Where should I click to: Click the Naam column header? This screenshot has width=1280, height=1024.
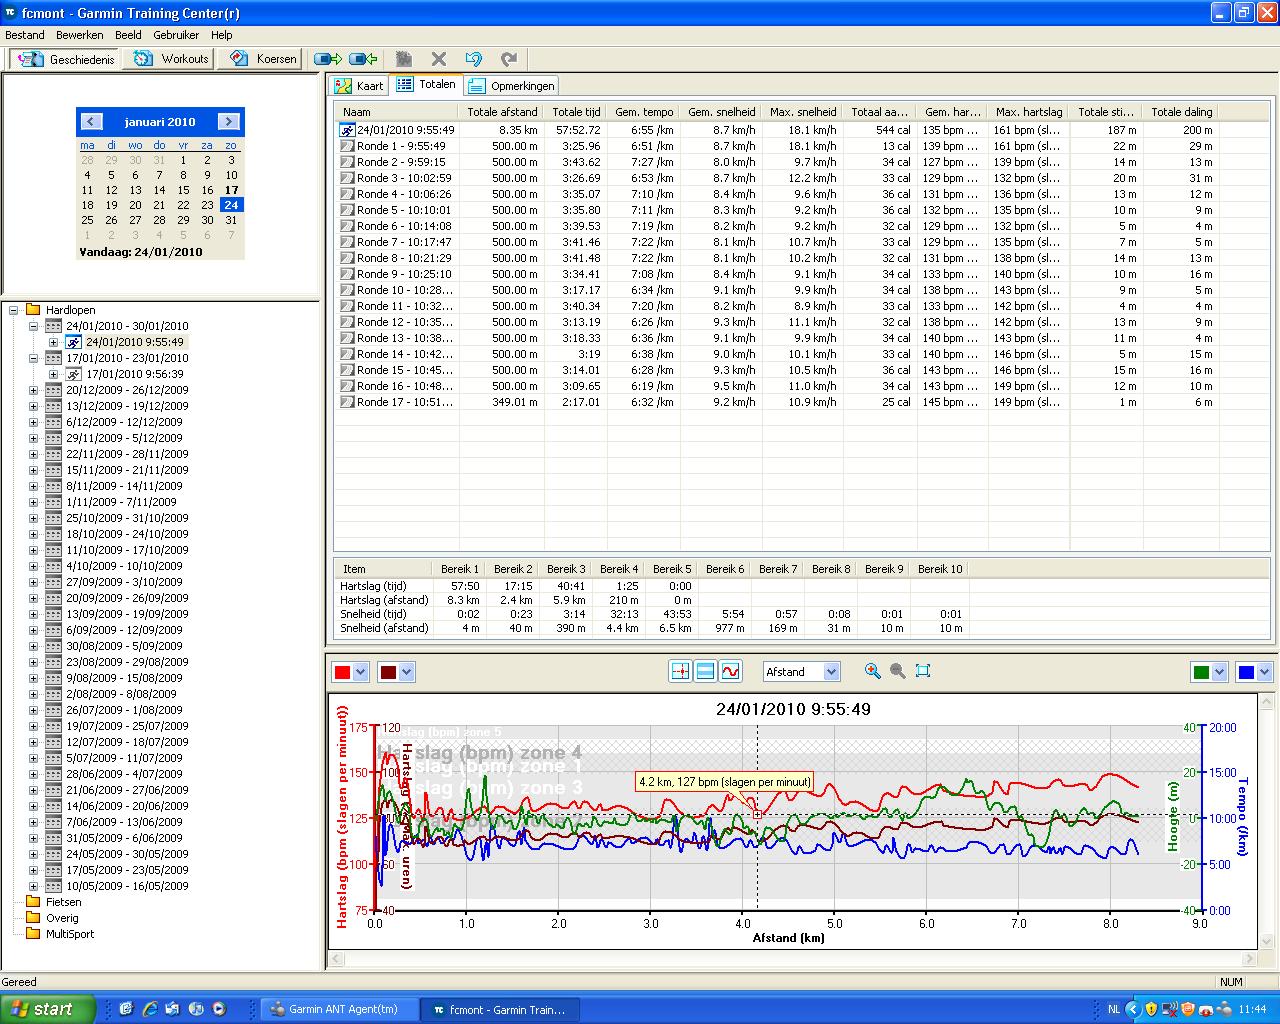tap(397, 112)
